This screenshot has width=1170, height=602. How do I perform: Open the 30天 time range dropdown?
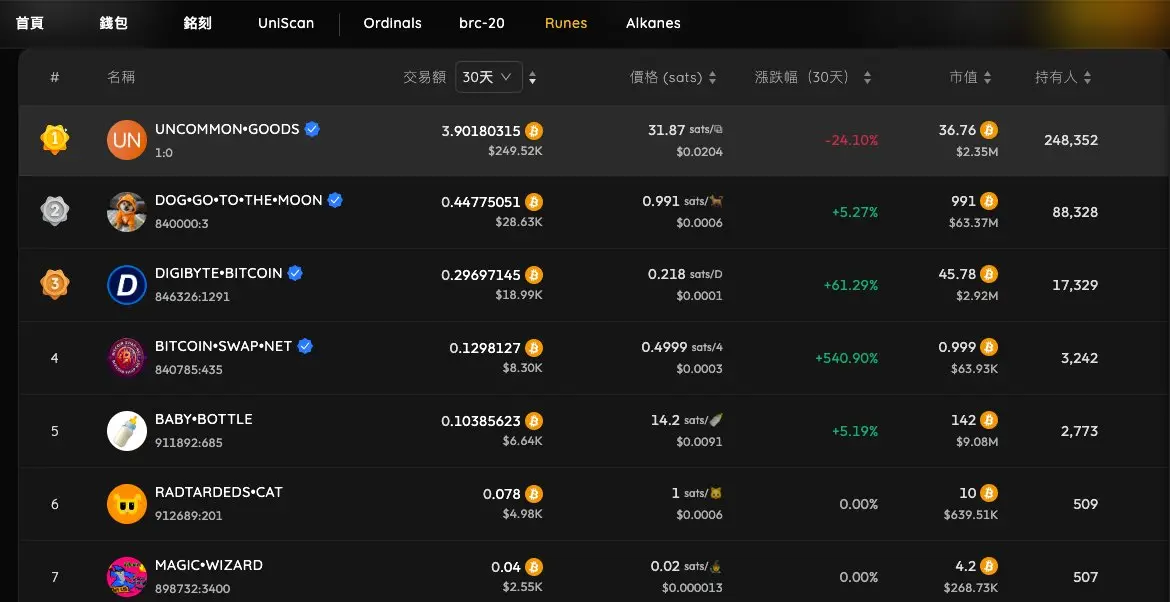[489, 77]
